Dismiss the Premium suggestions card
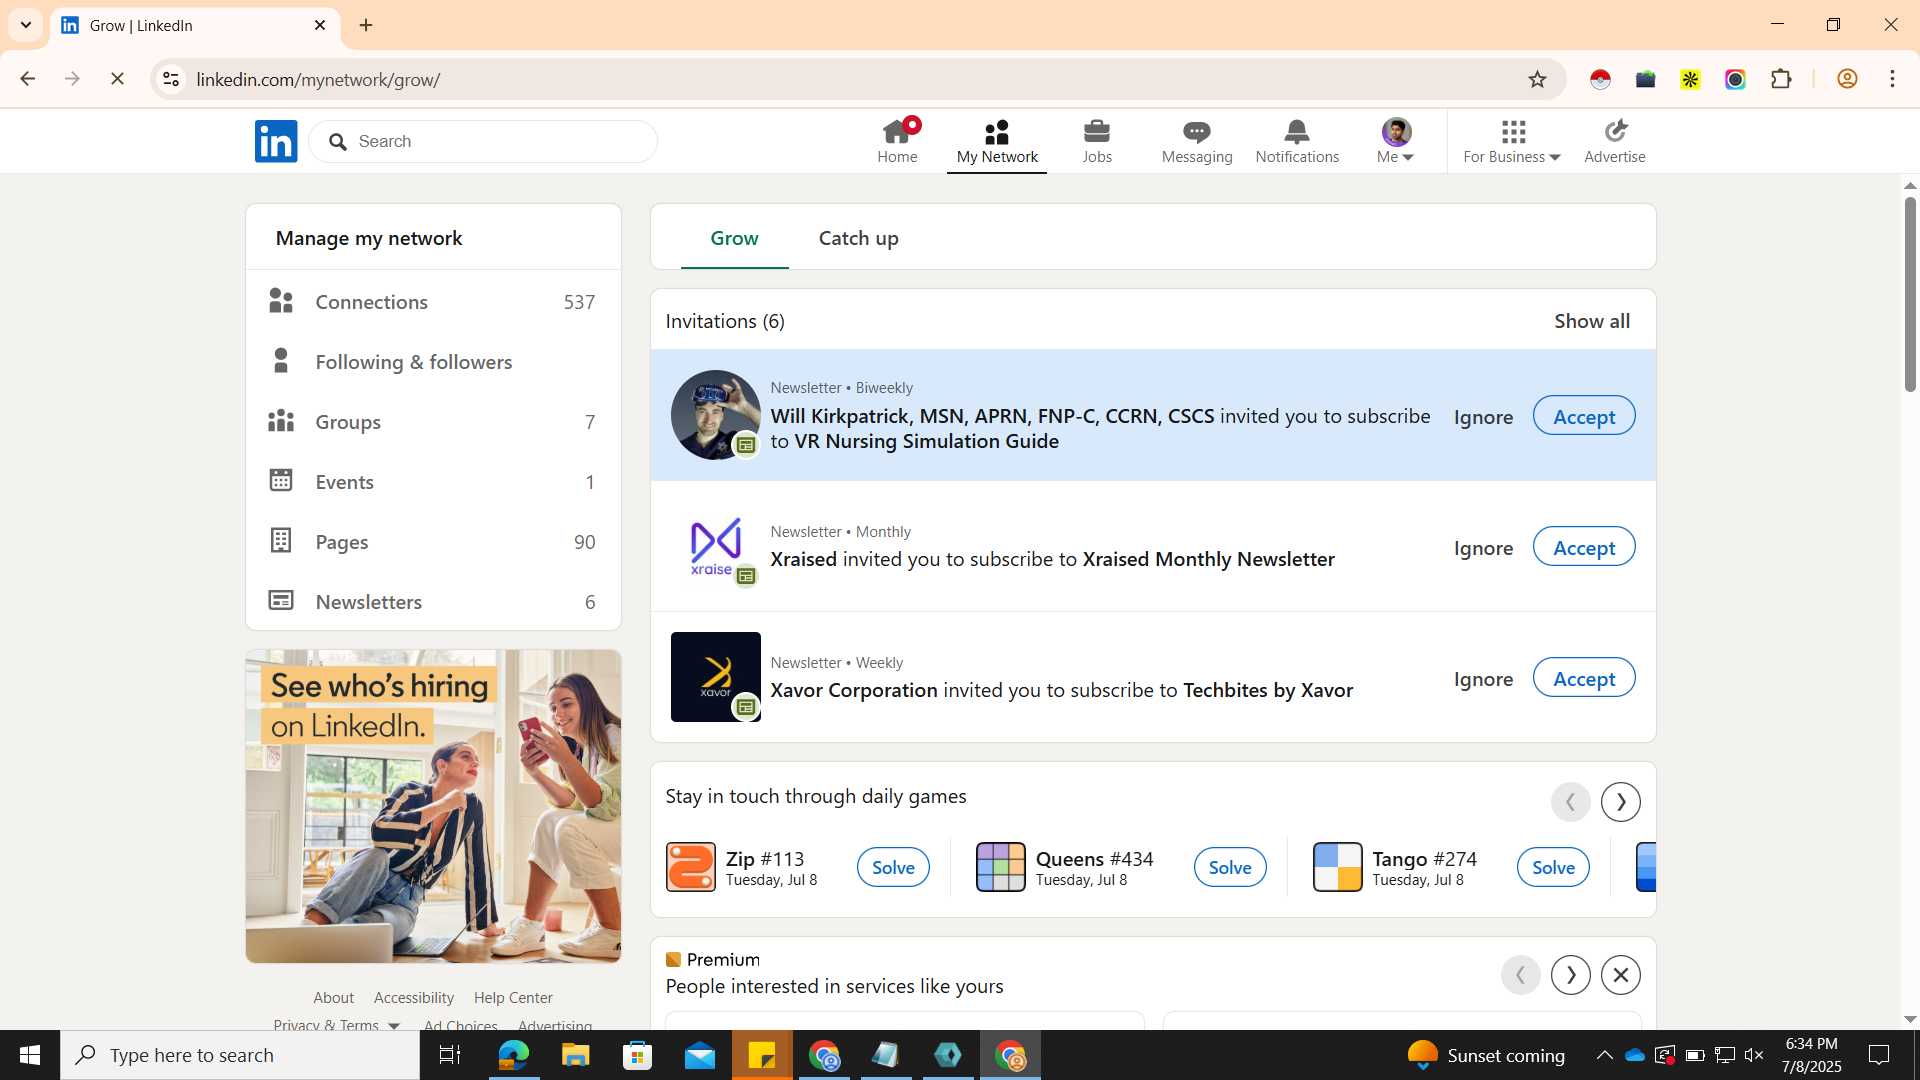Image resolution: width=1920 pixels, height=1080 pixels. 1621,975
